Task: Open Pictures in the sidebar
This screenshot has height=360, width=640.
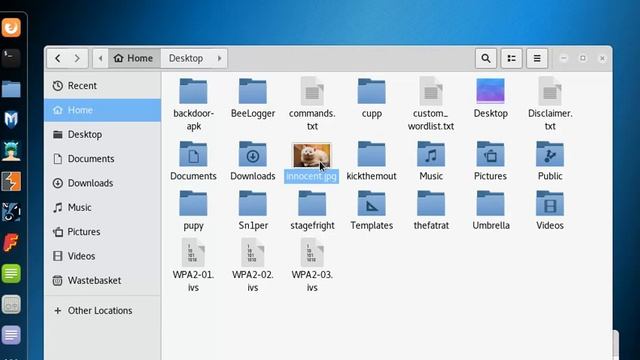Action: [102, 232]
